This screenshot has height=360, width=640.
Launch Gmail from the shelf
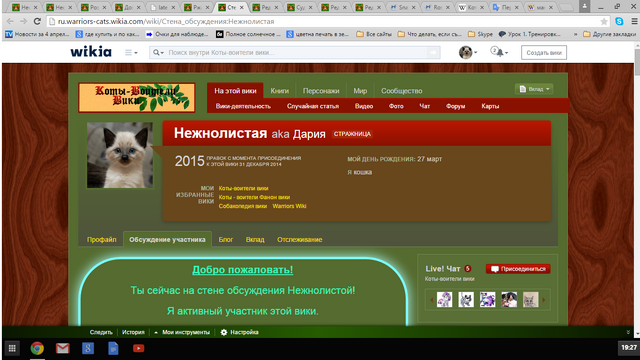62,349
